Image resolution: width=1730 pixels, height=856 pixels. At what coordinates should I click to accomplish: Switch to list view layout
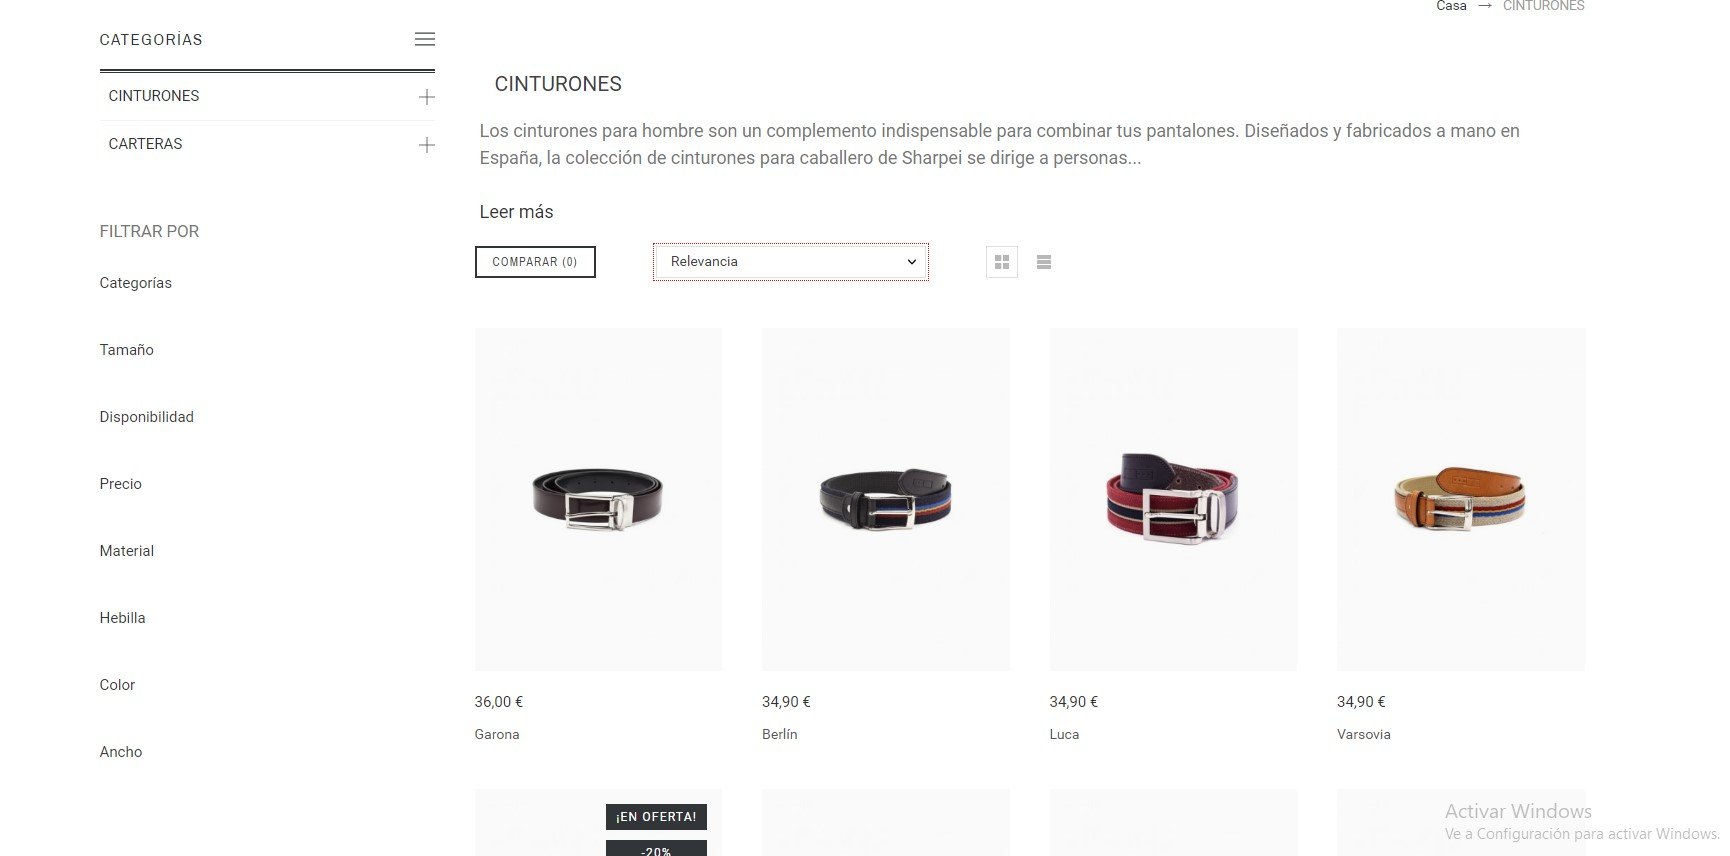pyautogui.click(x=1044, y=262)
